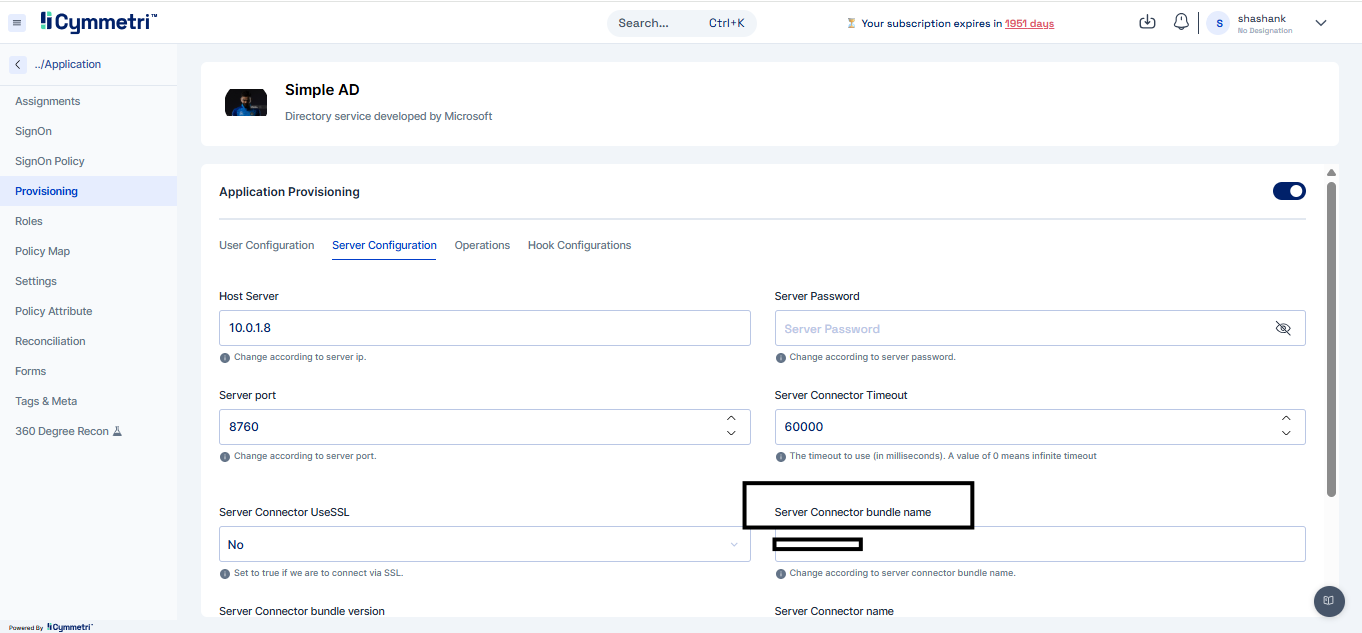1362x633 pixels.
Task: Decrease the Server port value
Action: coord(731,433)
